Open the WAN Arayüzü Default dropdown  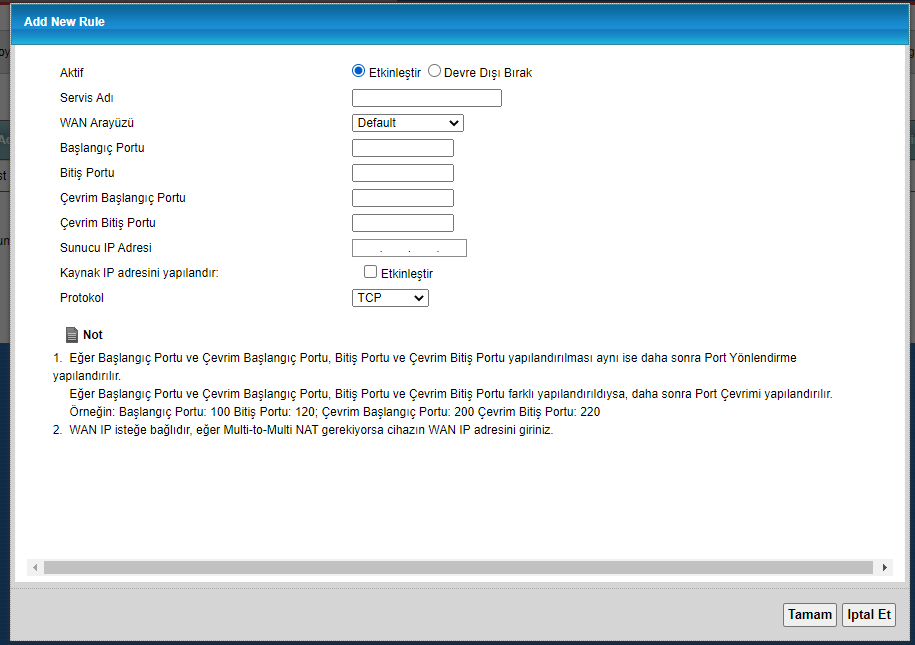408,123
